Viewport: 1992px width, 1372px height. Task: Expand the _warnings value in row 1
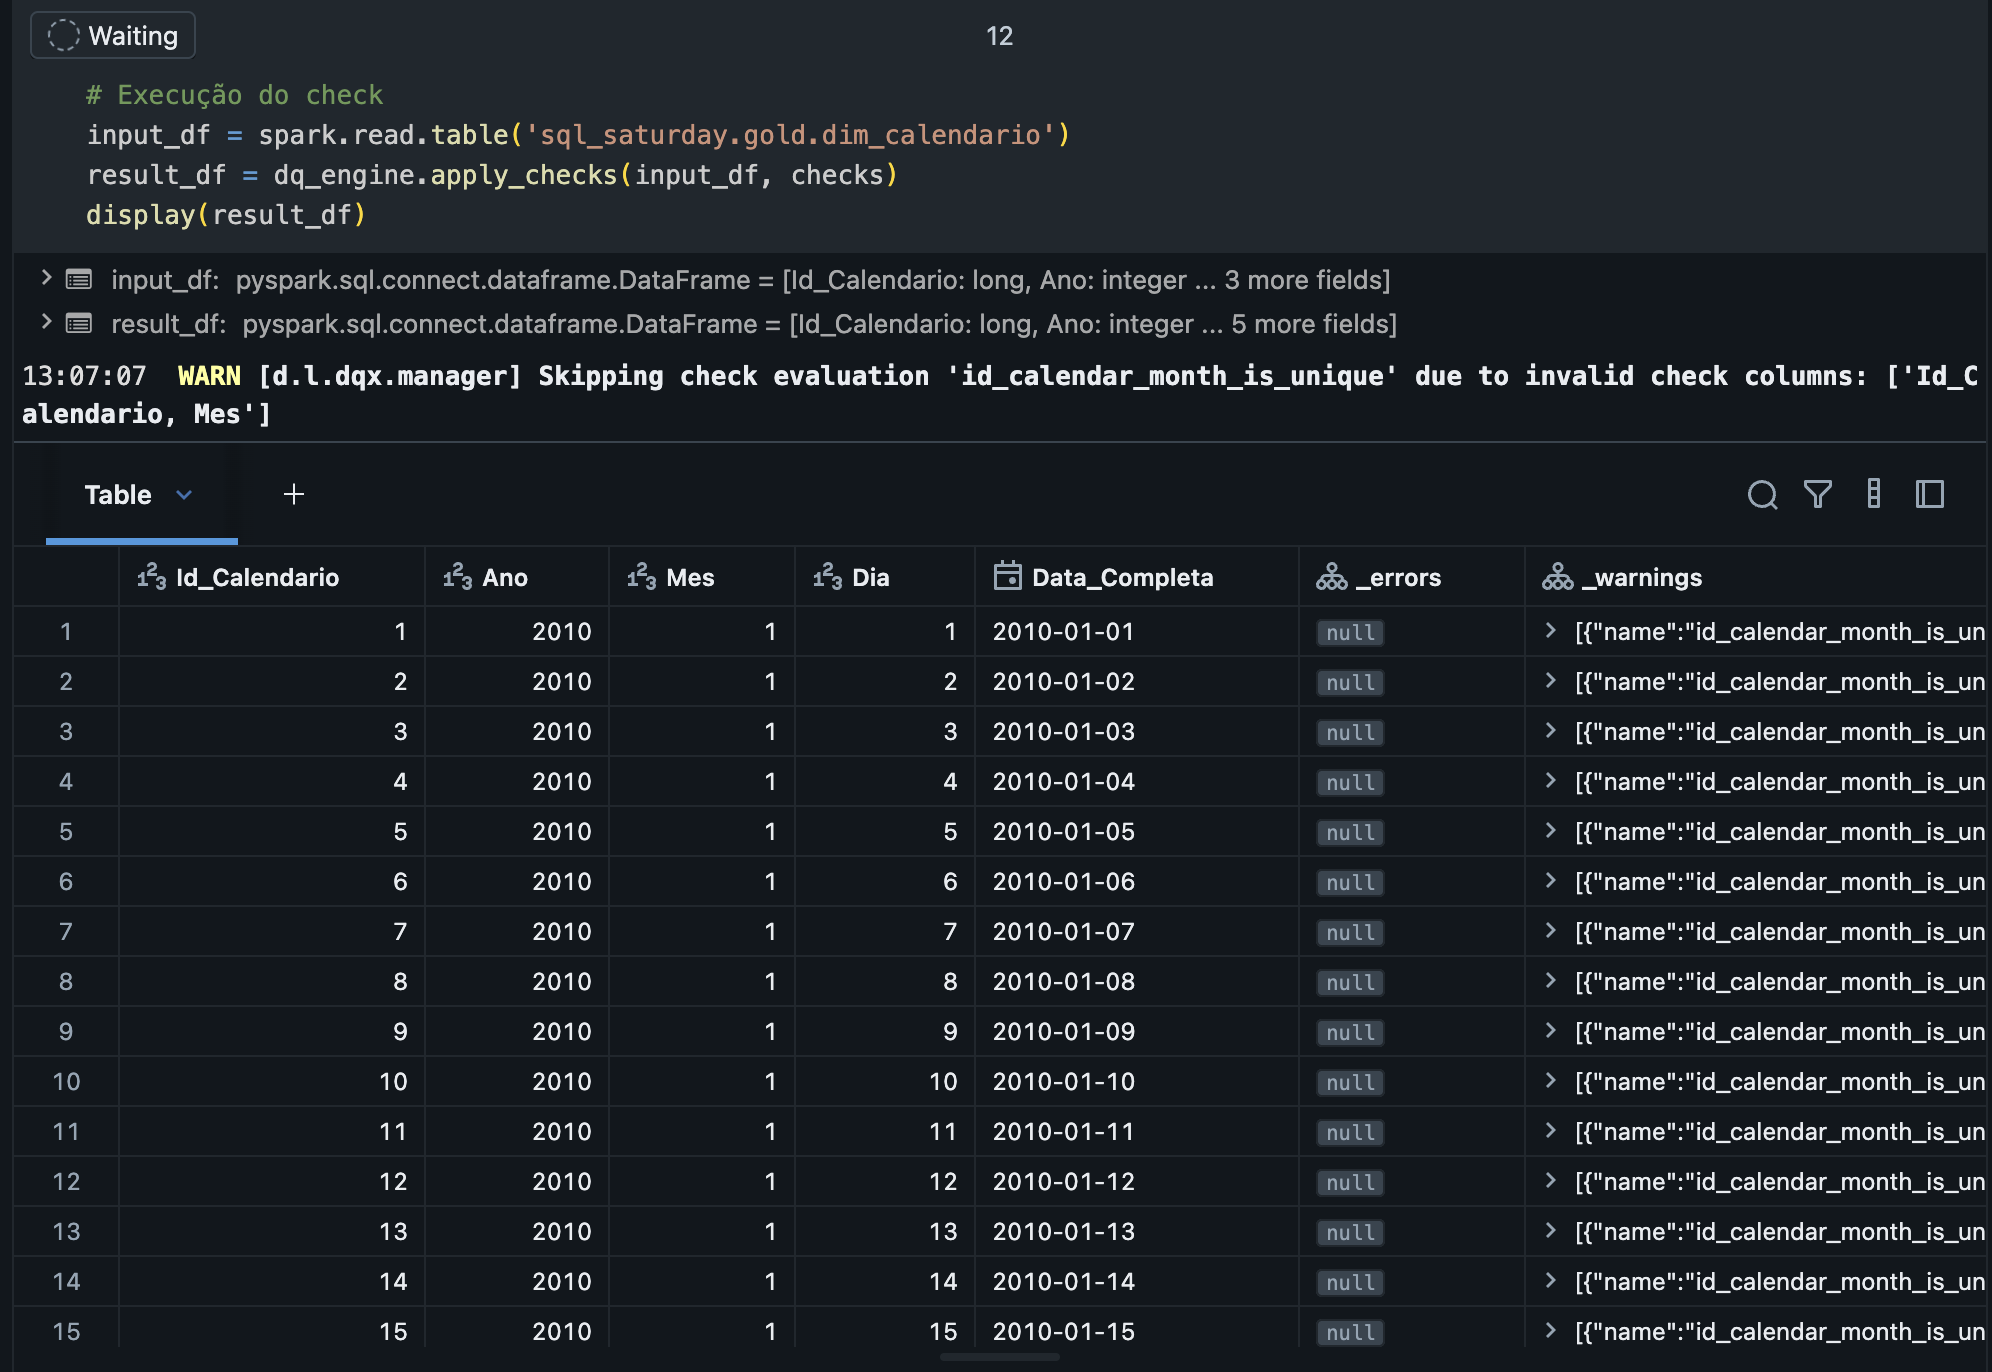point(1550,631)
